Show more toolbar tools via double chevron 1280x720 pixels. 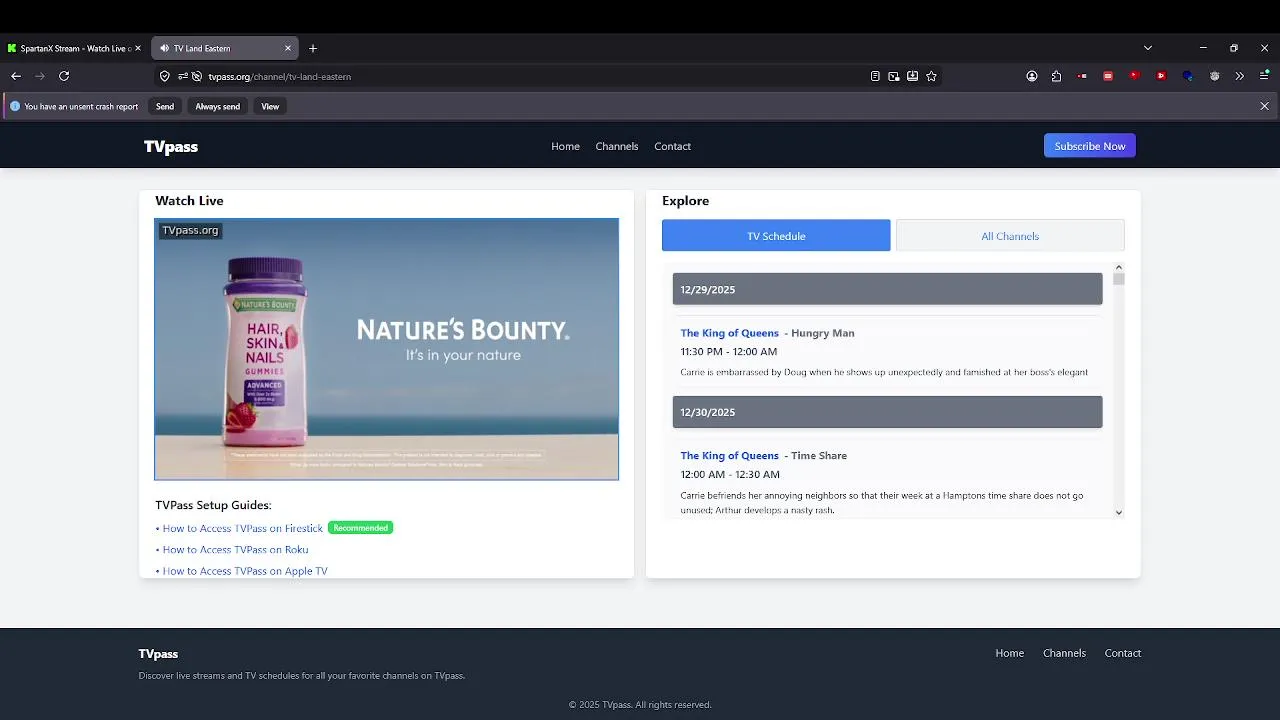point(1240,76)
